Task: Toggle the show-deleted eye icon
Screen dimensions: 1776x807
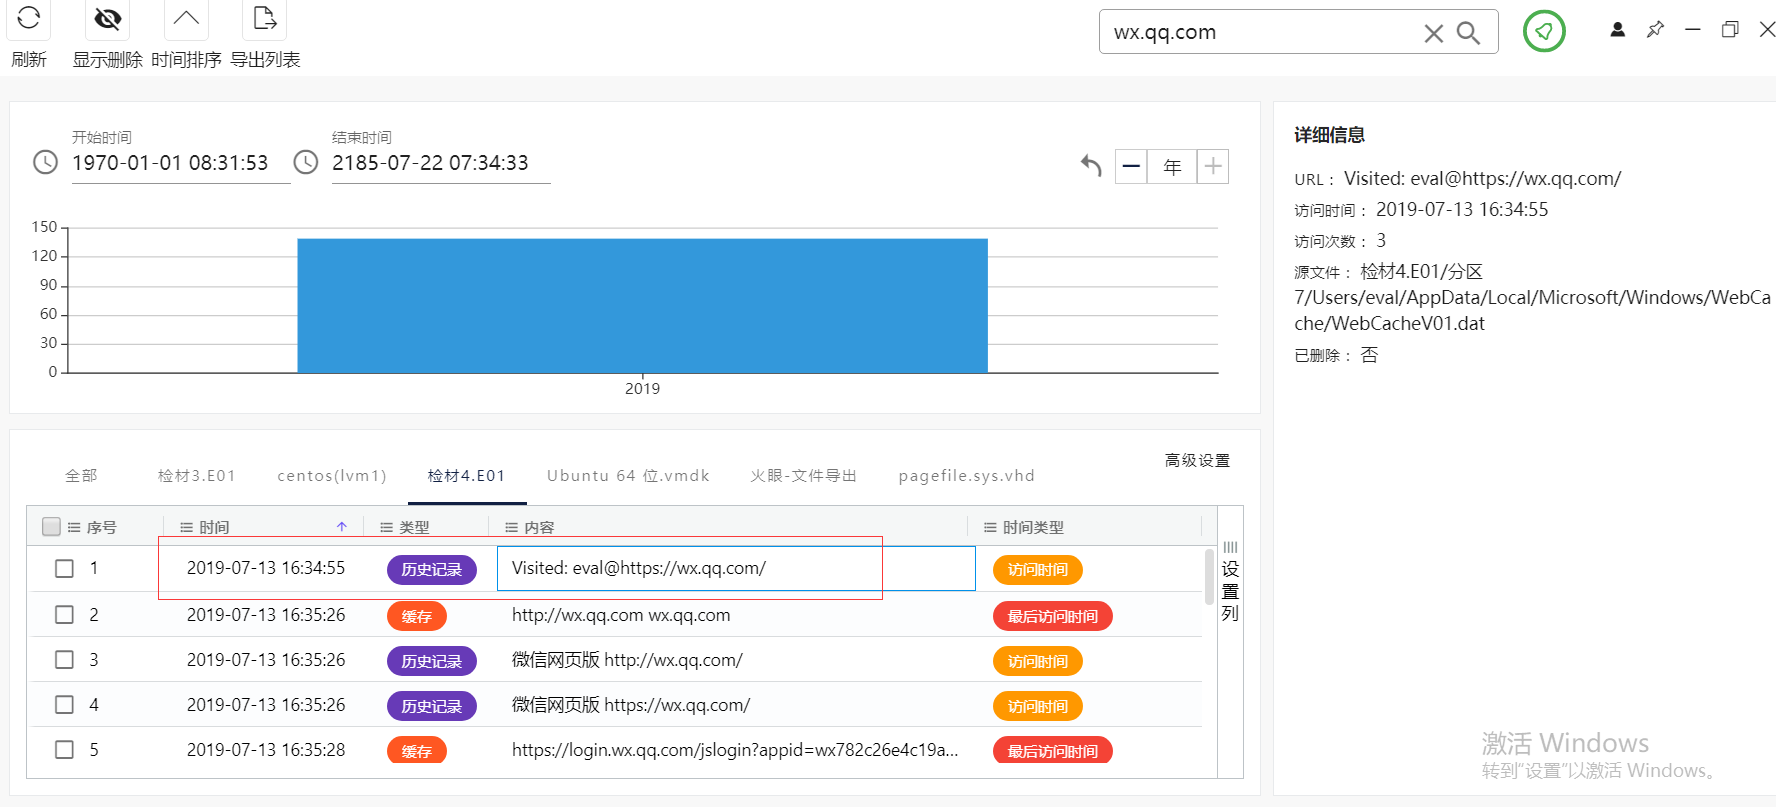Action: pyautogui.click(x=107, y=18)
